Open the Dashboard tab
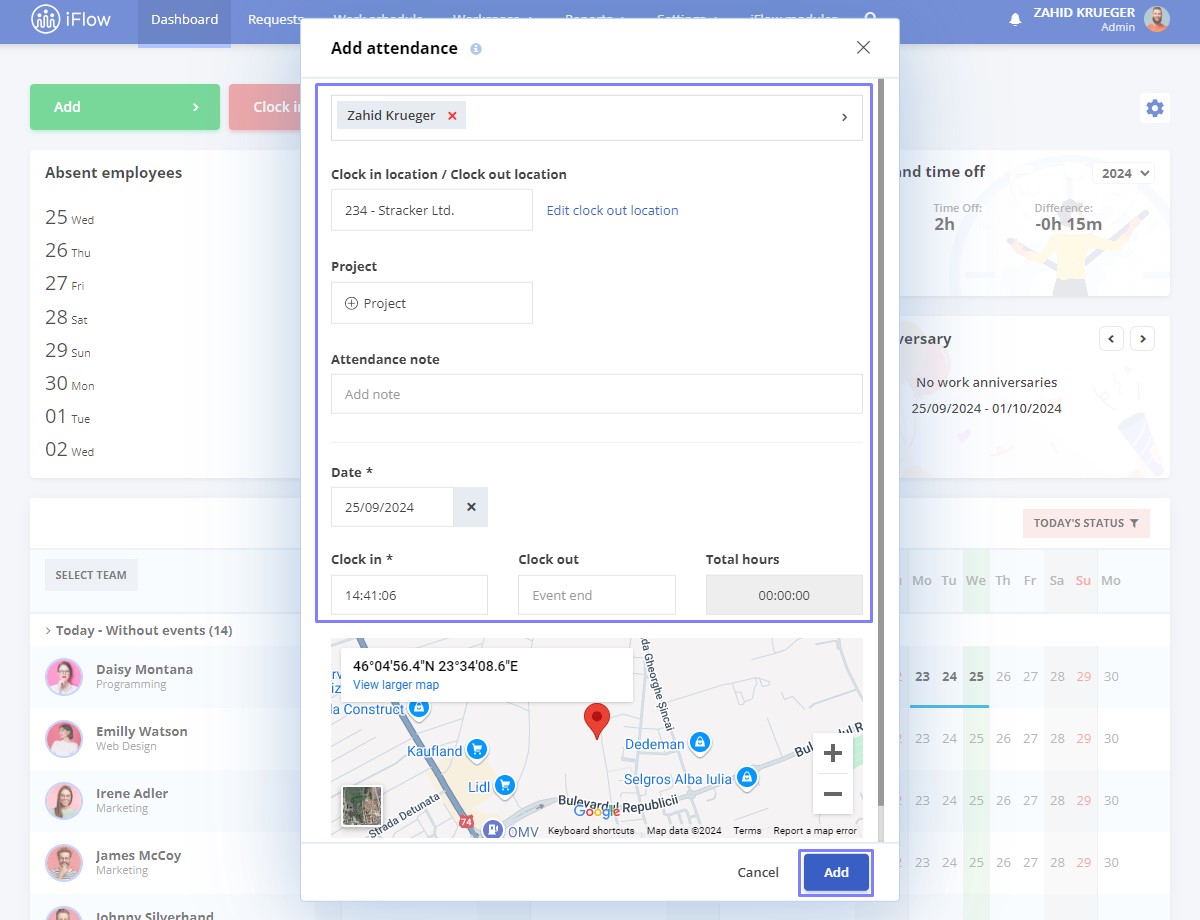1200x920 pixels. 184,20
